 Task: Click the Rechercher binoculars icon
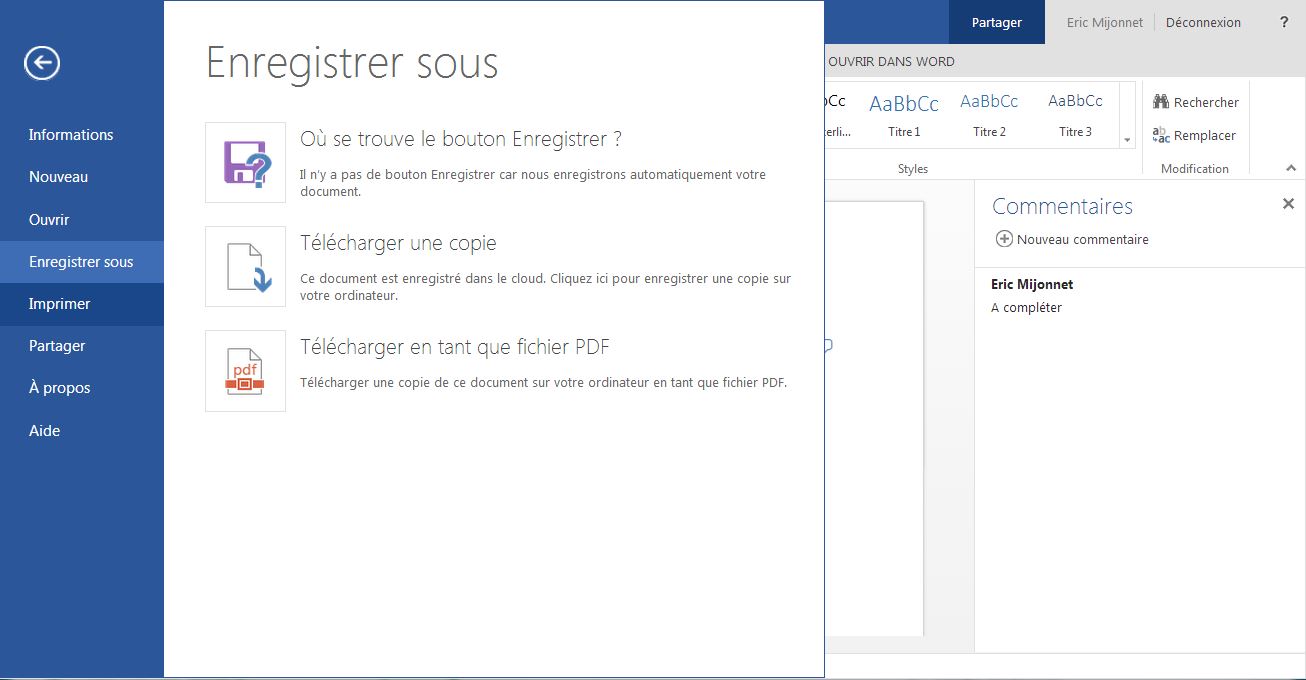pos(1161,102)
